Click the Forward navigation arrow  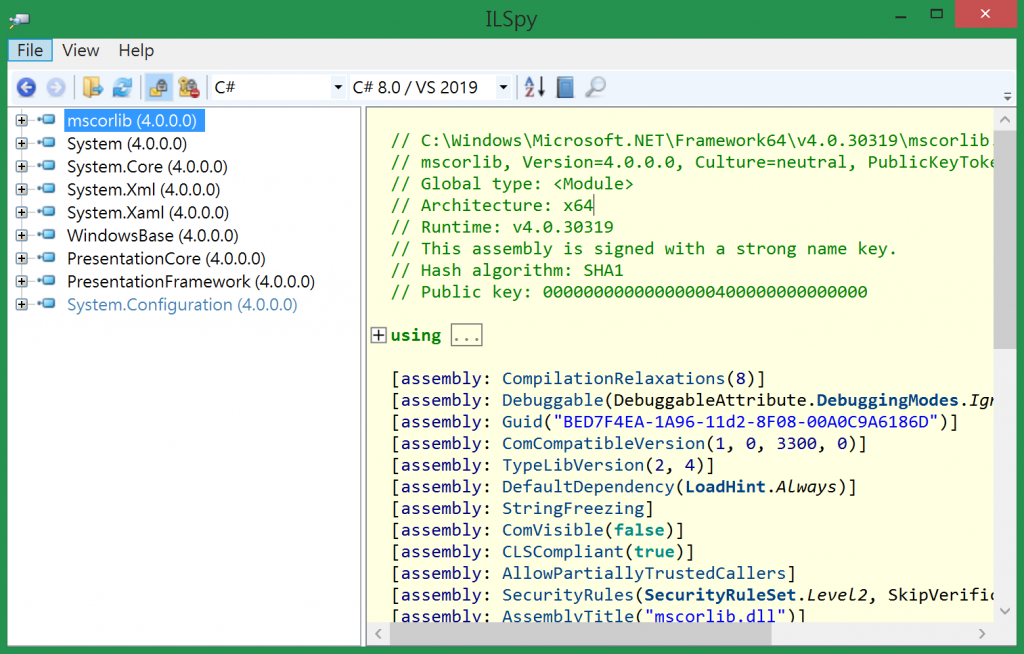[56, 87]
